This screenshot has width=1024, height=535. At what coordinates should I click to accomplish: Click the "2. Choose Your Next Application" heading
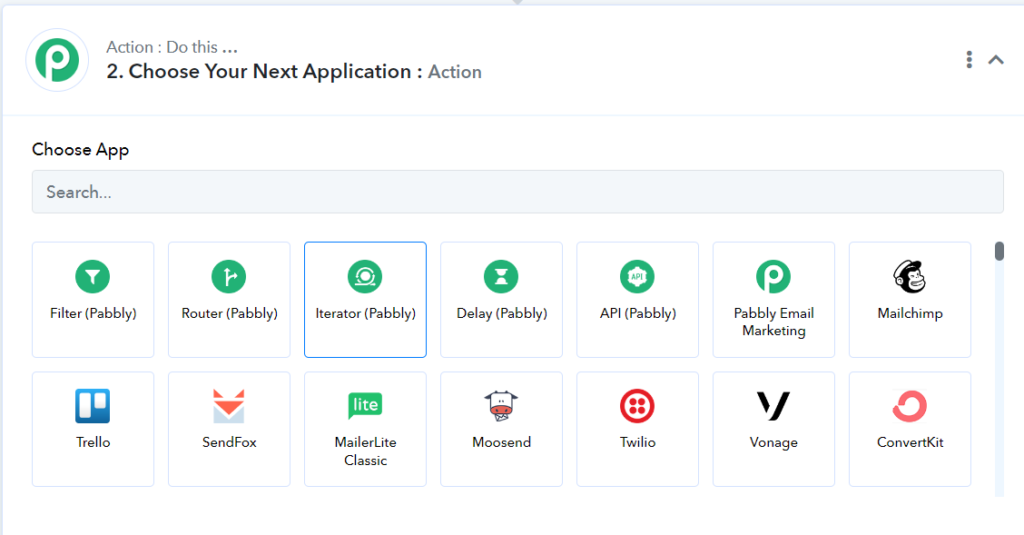pyautogui.click(x=264, y=71)
